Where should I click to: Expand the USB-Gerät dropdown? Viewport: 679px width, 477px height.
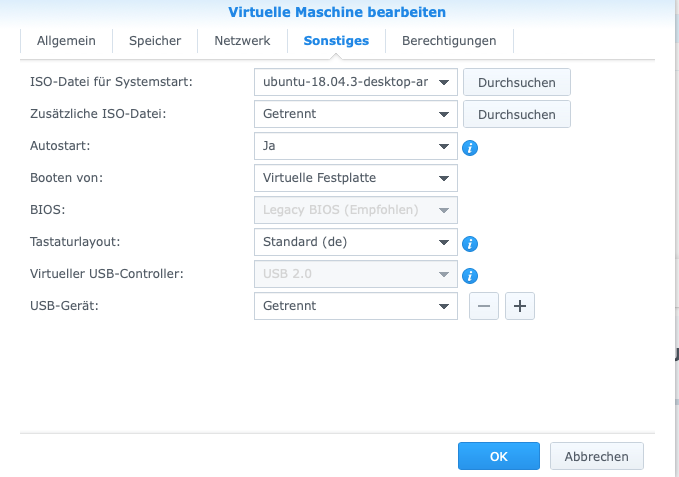356,306
